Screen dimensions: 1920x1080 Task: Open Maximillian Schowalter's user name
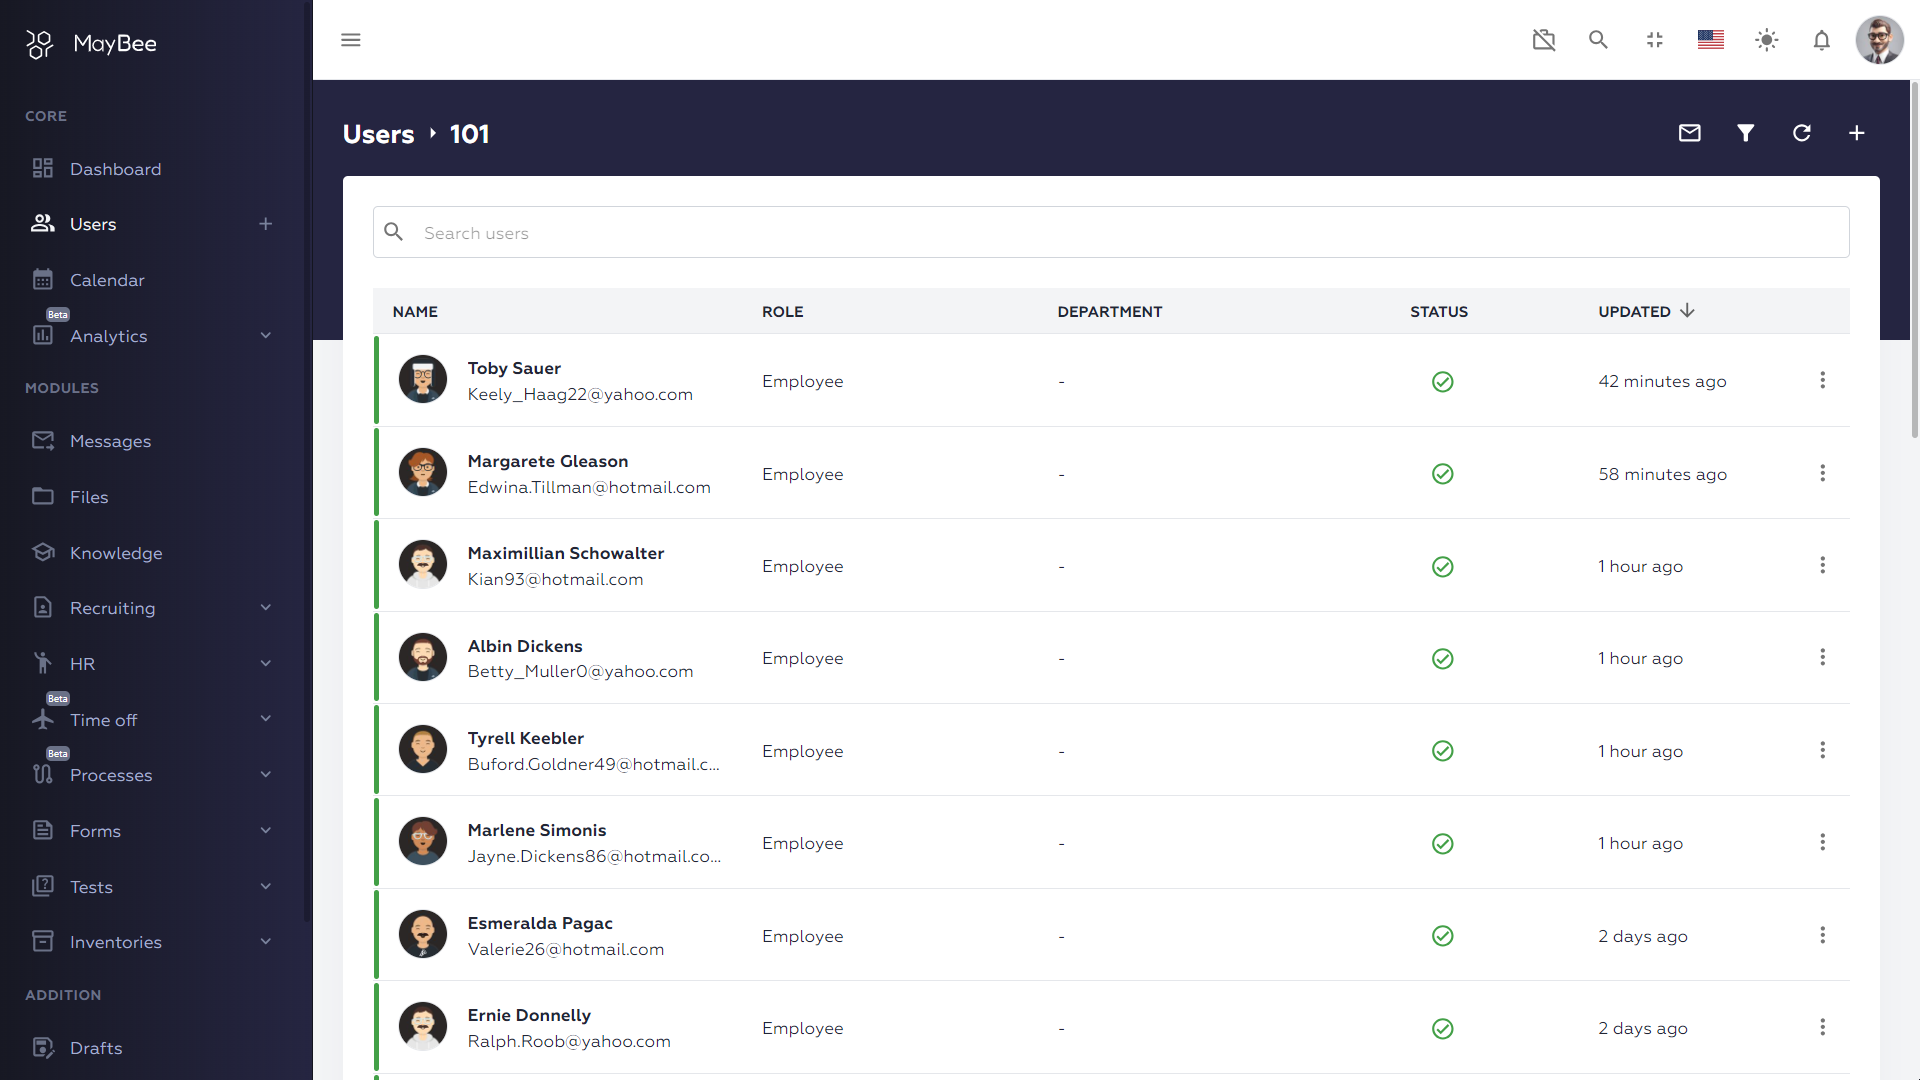tap(566, 553)
